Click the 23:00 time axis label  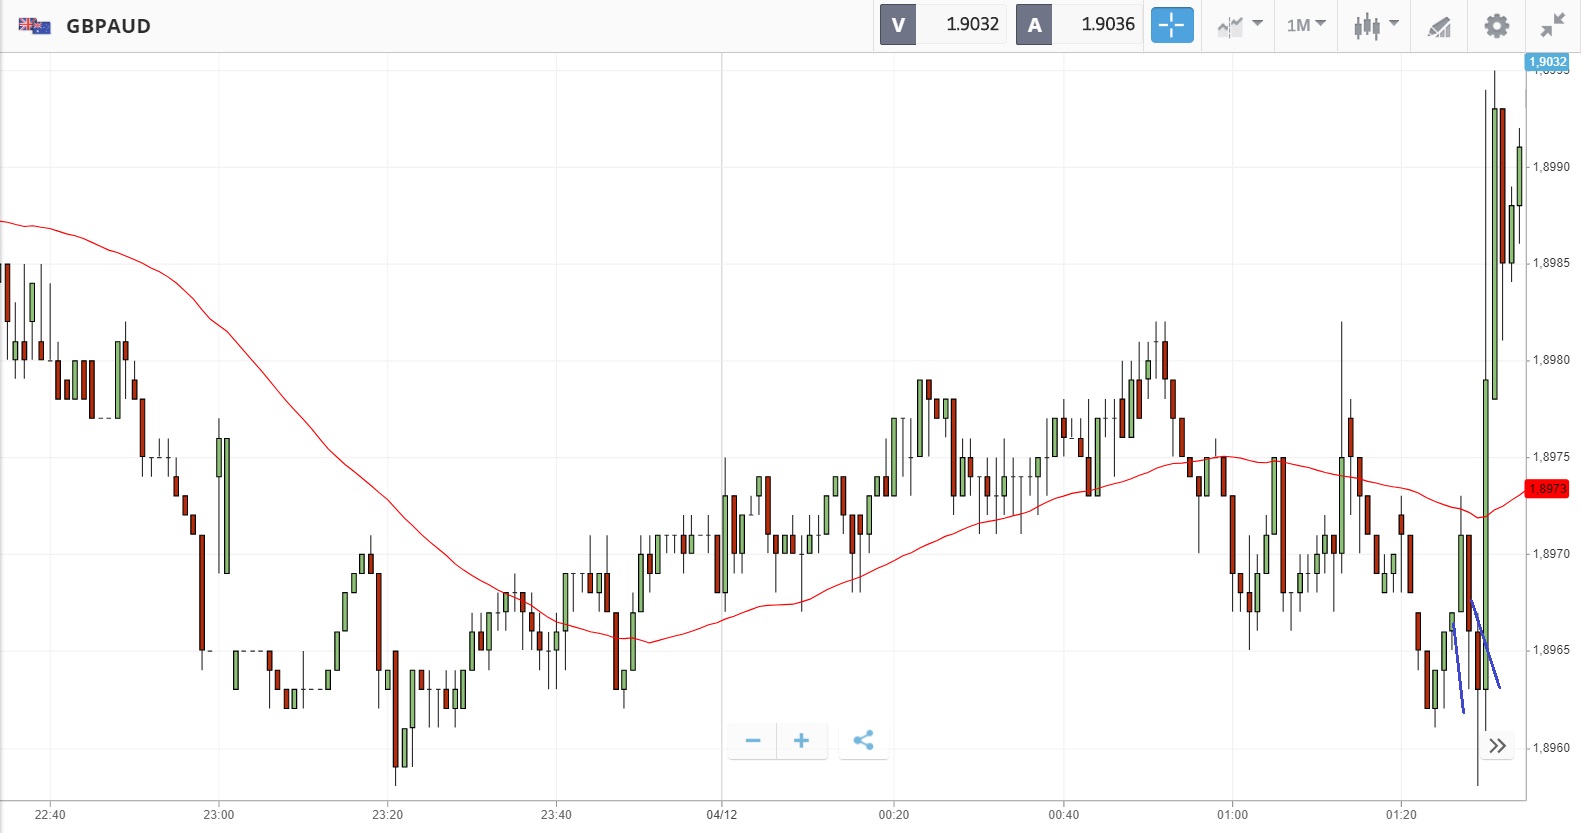coord(219,815)
